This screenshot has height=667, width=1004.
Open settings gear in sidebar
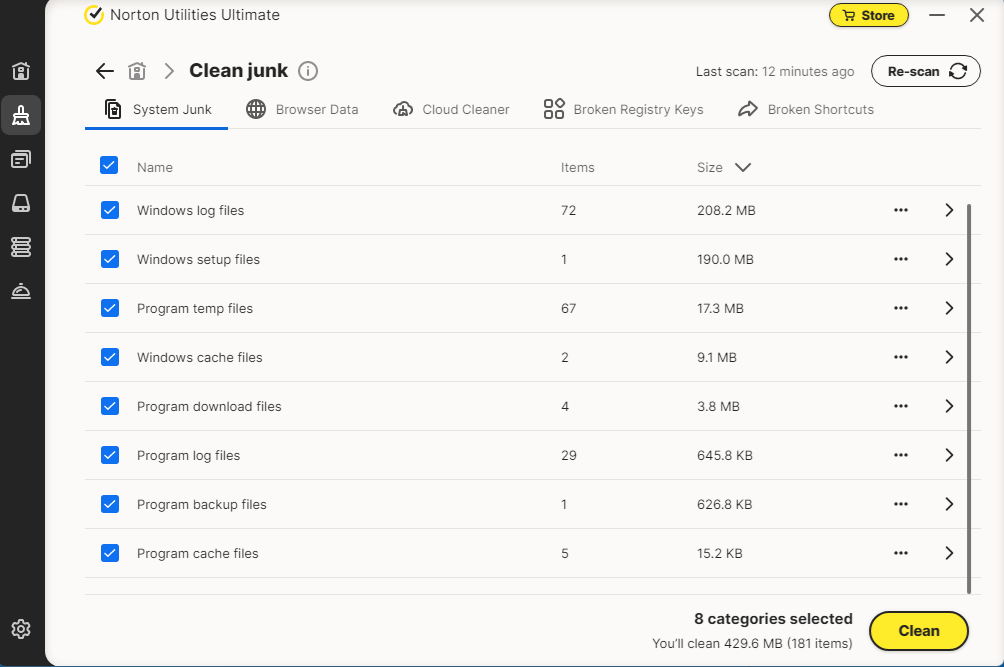click(21, 629)
